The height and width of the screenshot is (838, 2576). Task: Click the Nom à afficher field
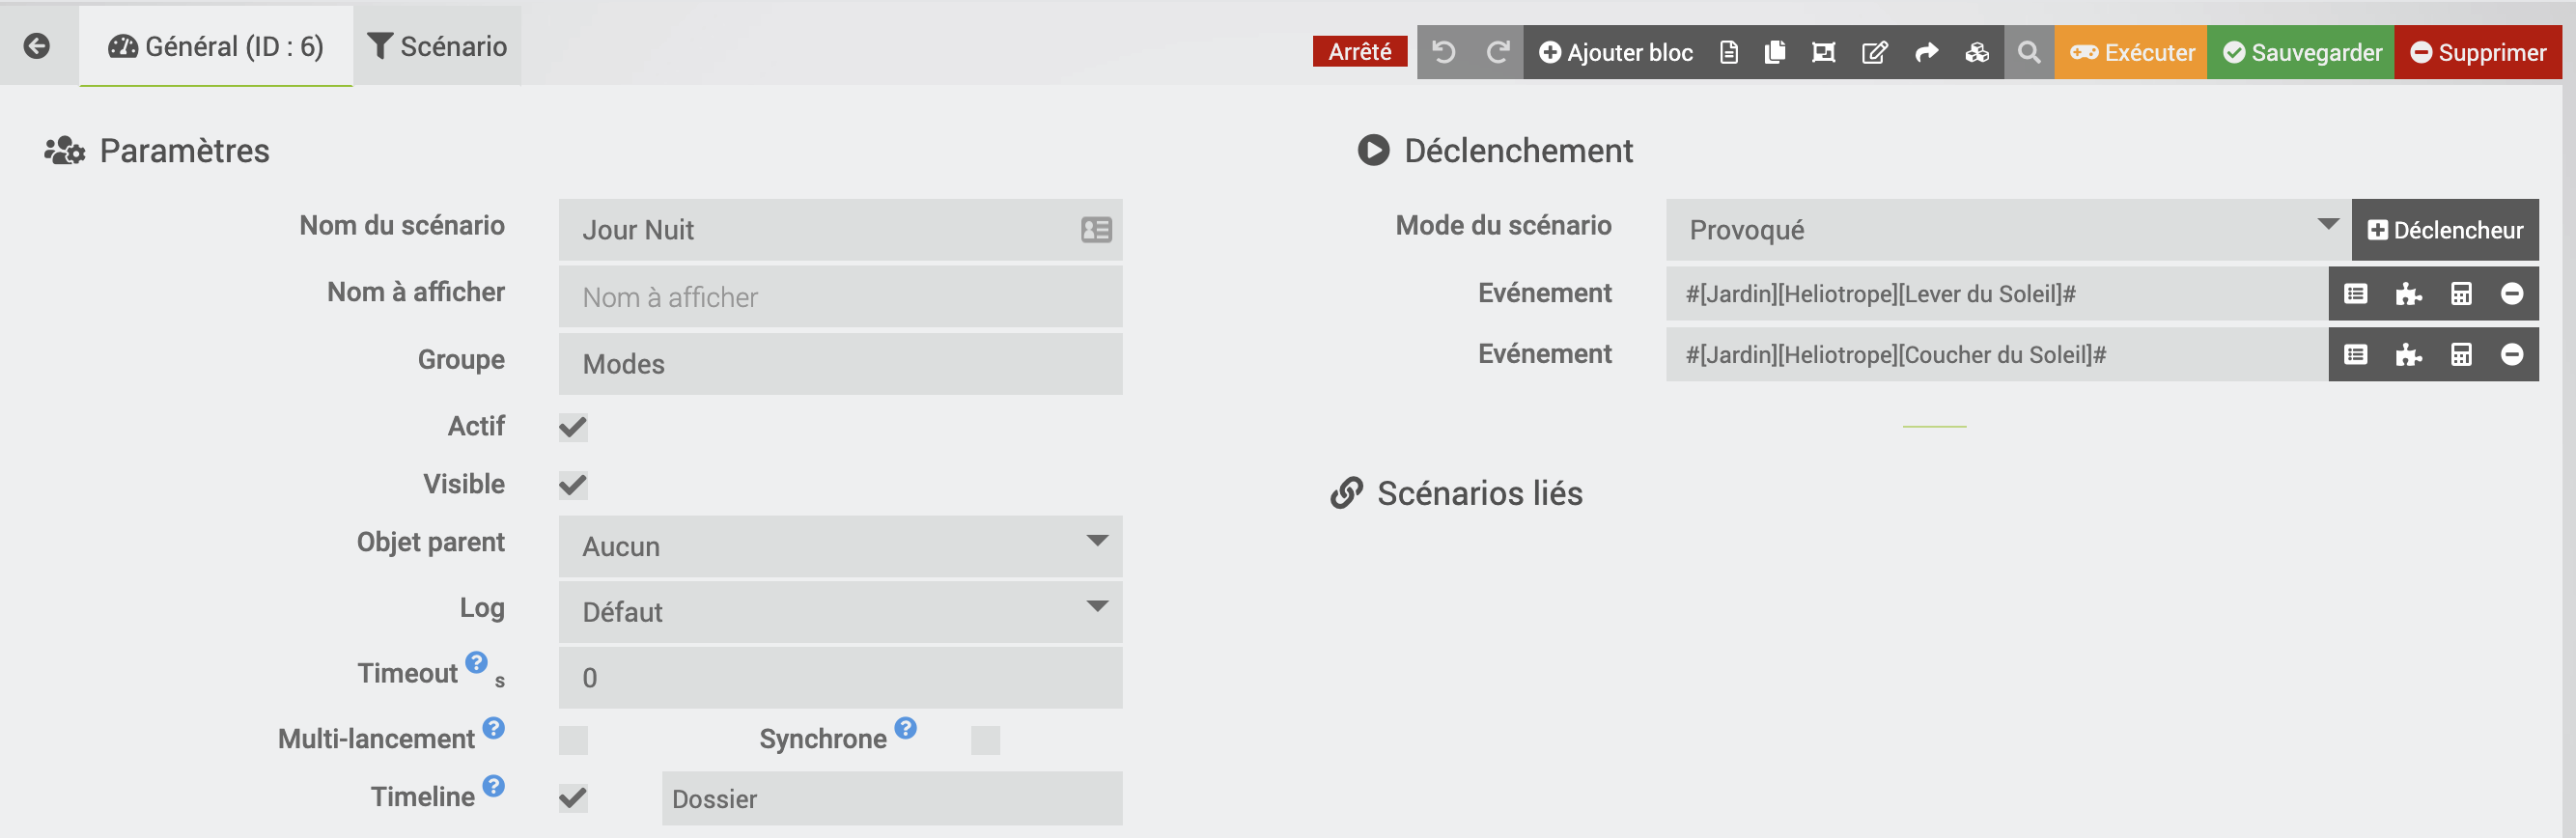coord(840,297)
